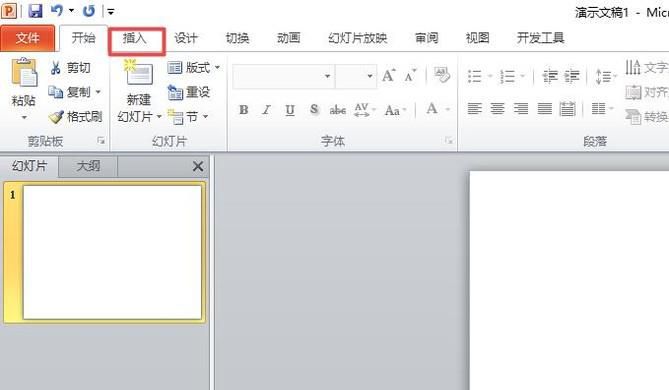The image size is (669, 390).
Task: Select 格式刷 (Format Painter)
Action: pyautogui.click(x=76, y=116)
